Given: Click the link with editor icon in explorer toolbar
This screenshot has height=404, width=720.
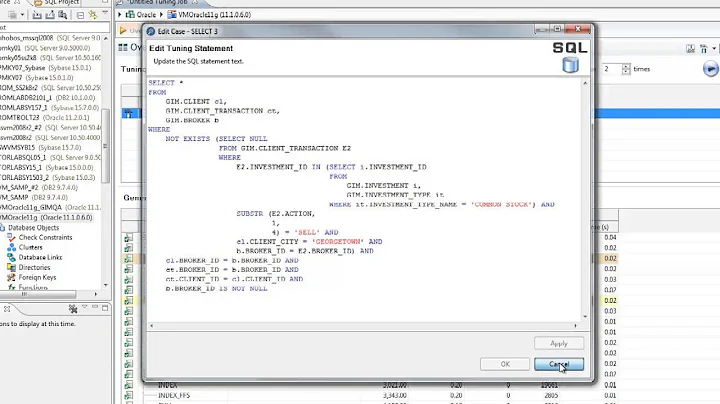Looking at the screenshot, I should click(93, 15).
